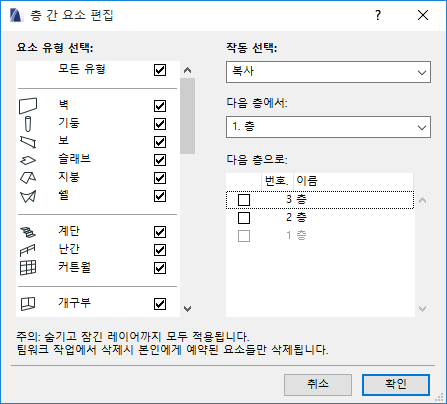Toggle the 지붕 checkbox
The height and width of the screenshot is (404, 447).
tap(160, 178)
